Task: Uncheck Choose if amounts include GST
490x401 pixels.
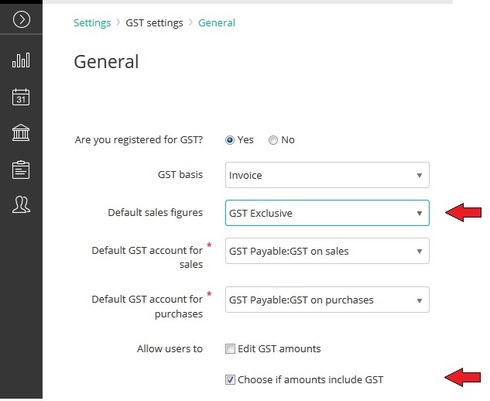Action: click(230, 379)
